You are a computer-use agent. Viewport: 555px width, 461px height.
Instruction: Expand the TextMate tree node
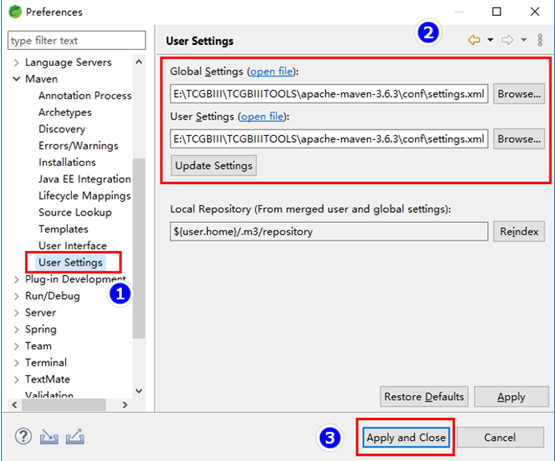click(16, 380)
